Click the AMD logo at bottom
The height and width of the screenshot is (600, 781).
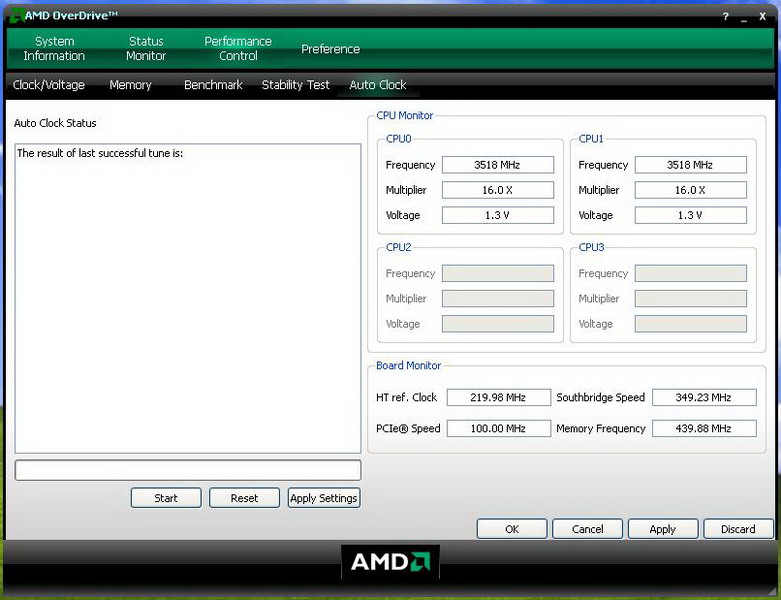coord(390,562)
